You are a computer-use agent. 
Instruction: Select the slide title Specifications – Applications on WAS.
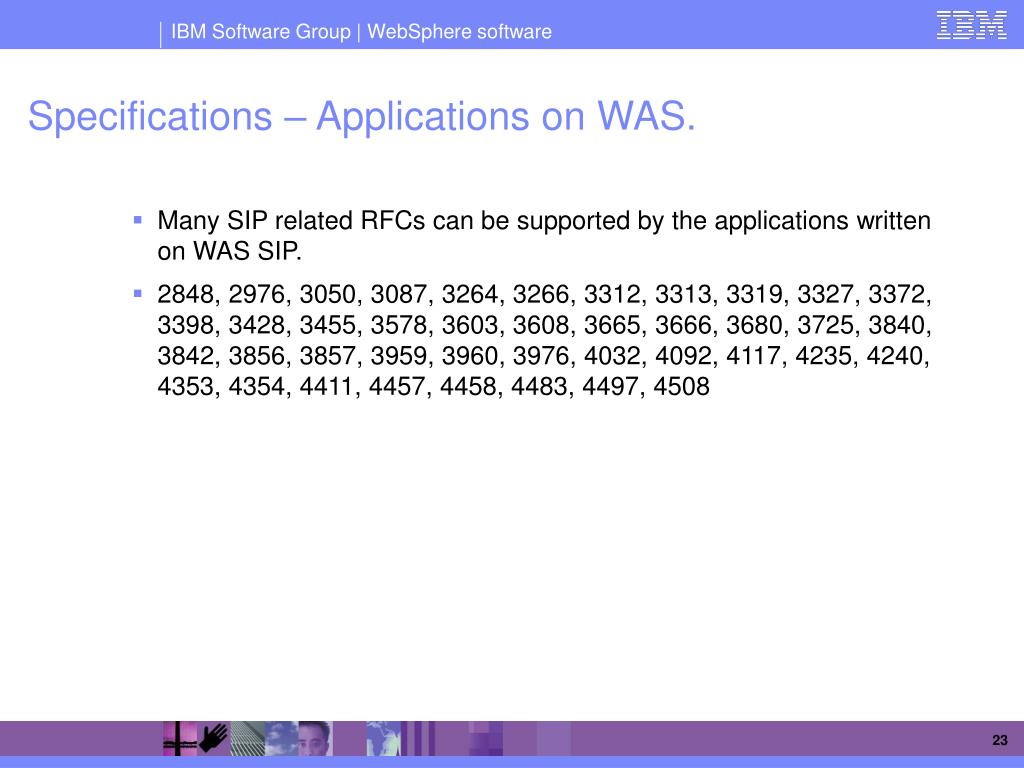[x=362, y=116]
